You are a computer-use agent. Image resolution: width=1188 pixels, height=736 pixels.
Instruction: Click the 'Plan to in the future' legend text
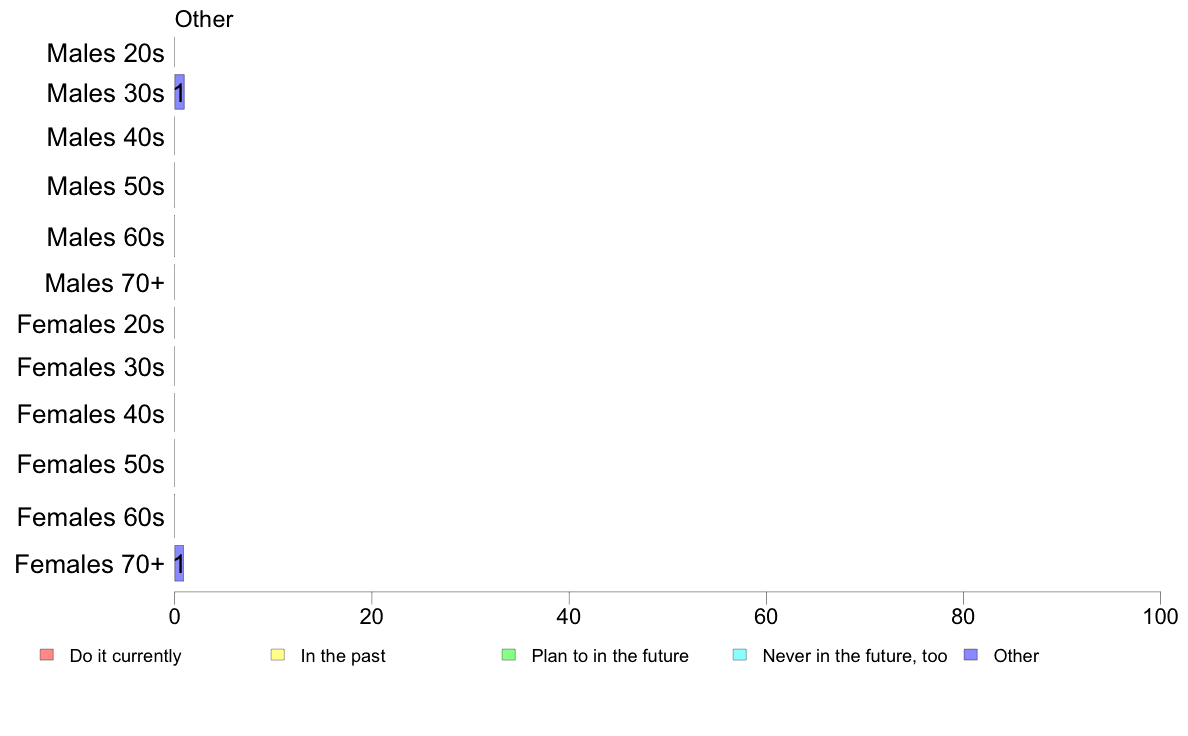click(x=610, y=656)
